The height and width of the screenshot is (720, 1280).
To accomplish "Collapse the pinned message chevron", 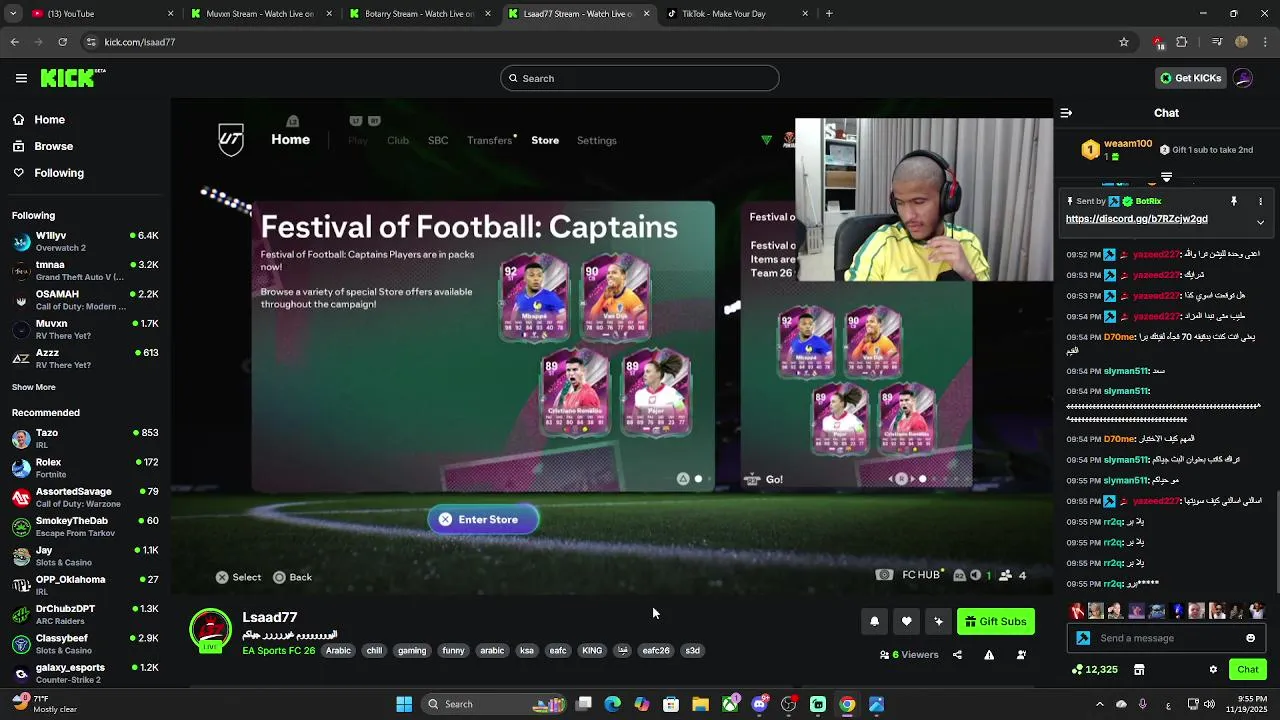I will click(x=1260, y=222).
